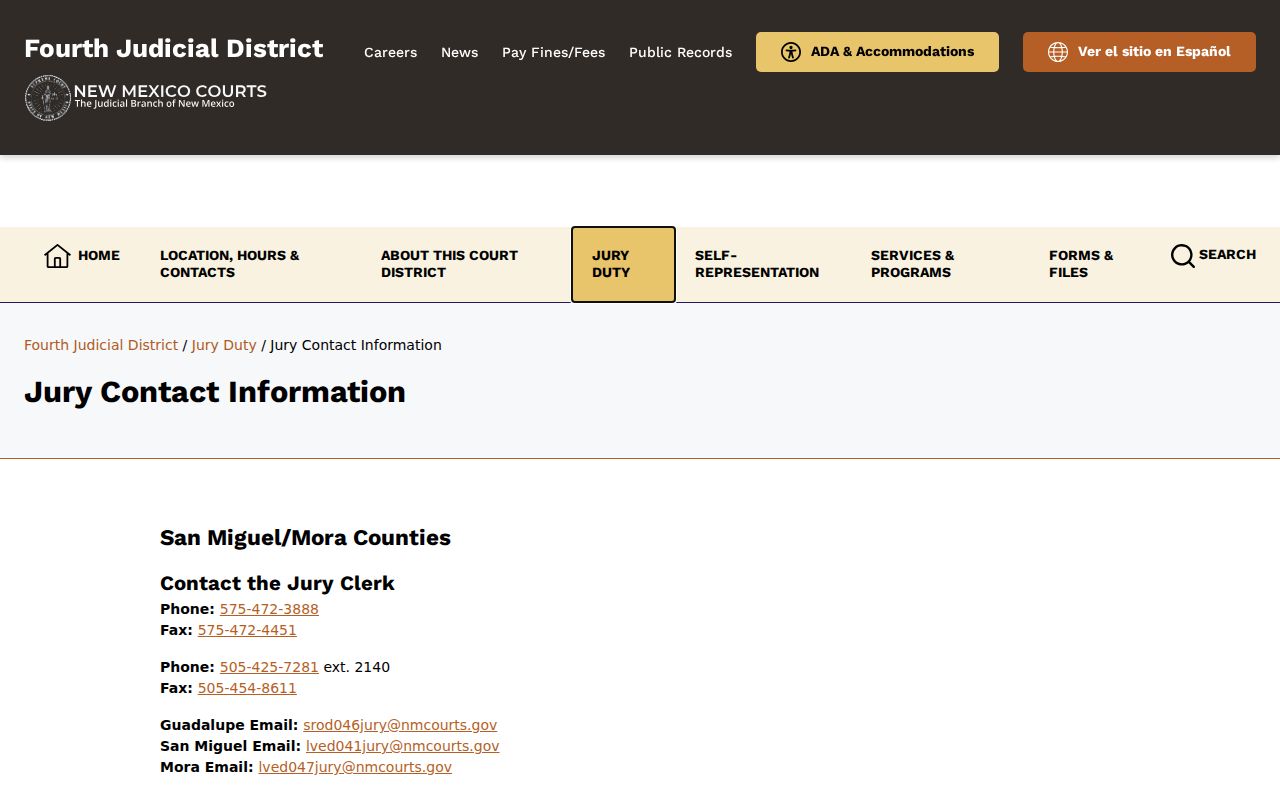
Task: Click the New Mexico Courts seal logo
Action: [x=47, y=98]
